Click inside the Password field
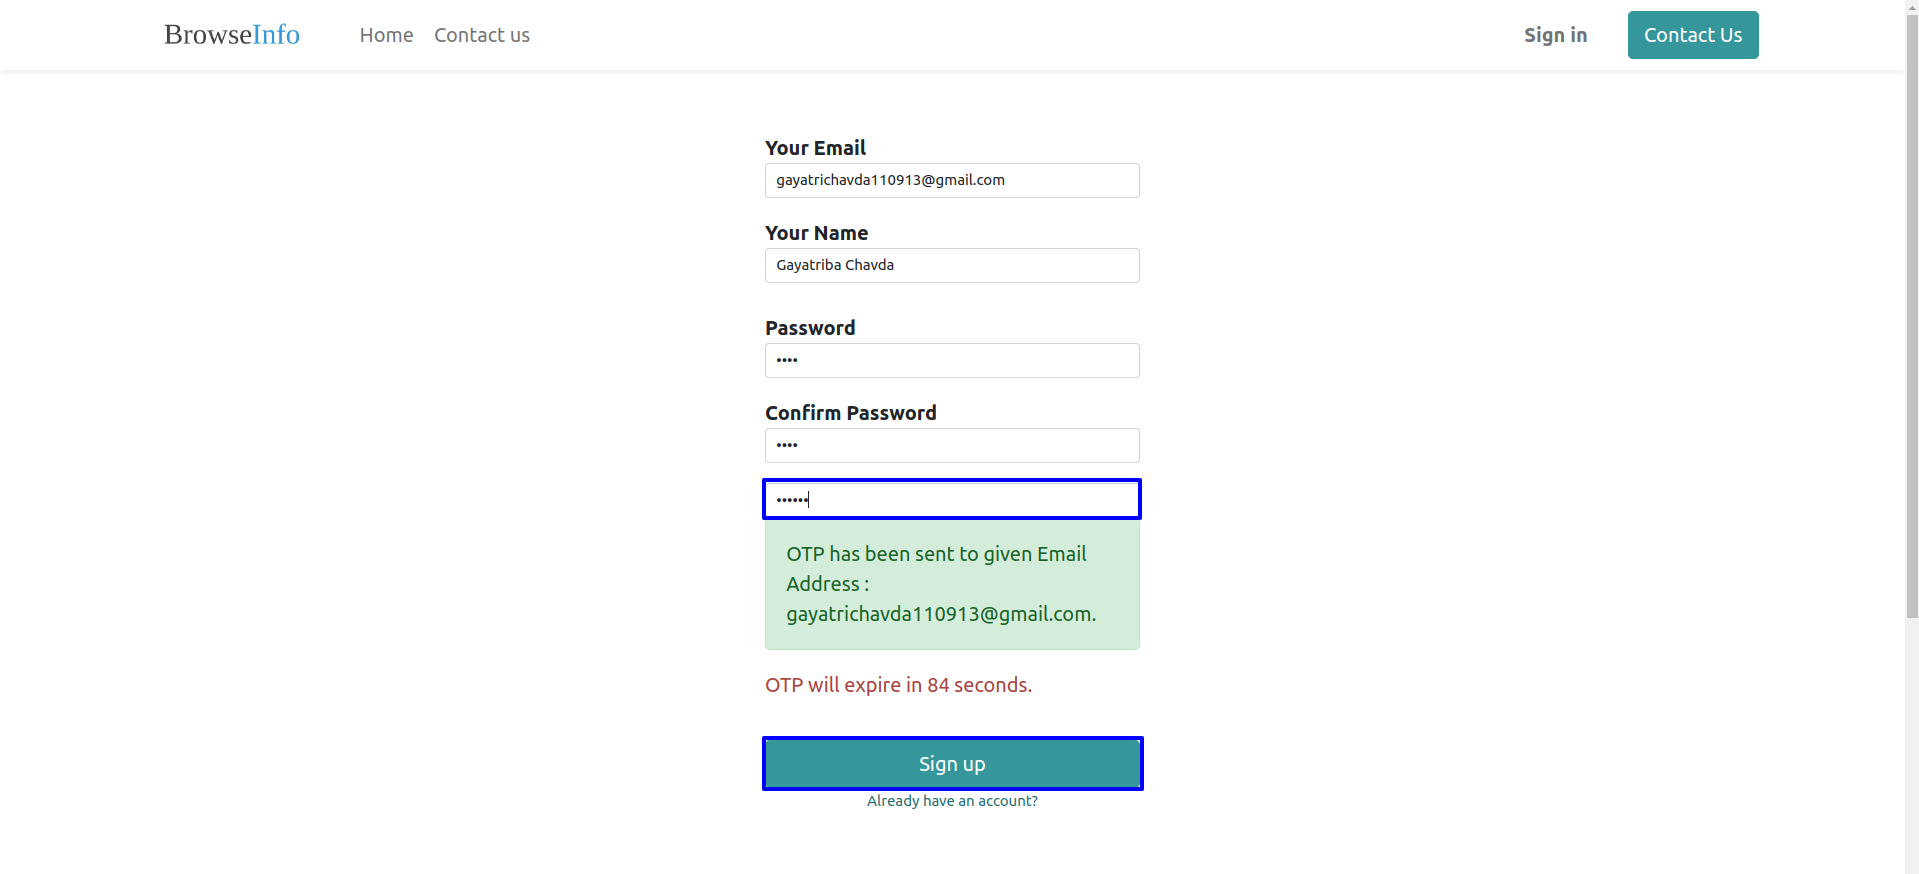1919x874 pixels. click(x=952, y=360)
